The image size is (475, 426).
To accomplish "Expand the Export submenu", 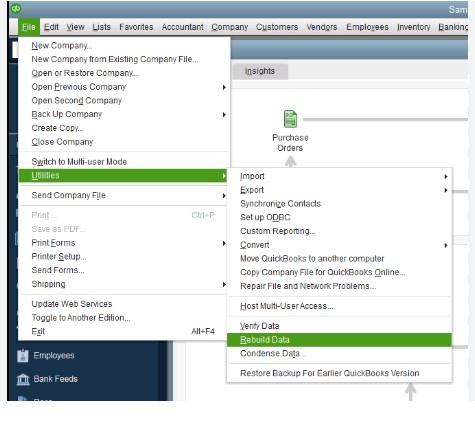I will [339, 190].
